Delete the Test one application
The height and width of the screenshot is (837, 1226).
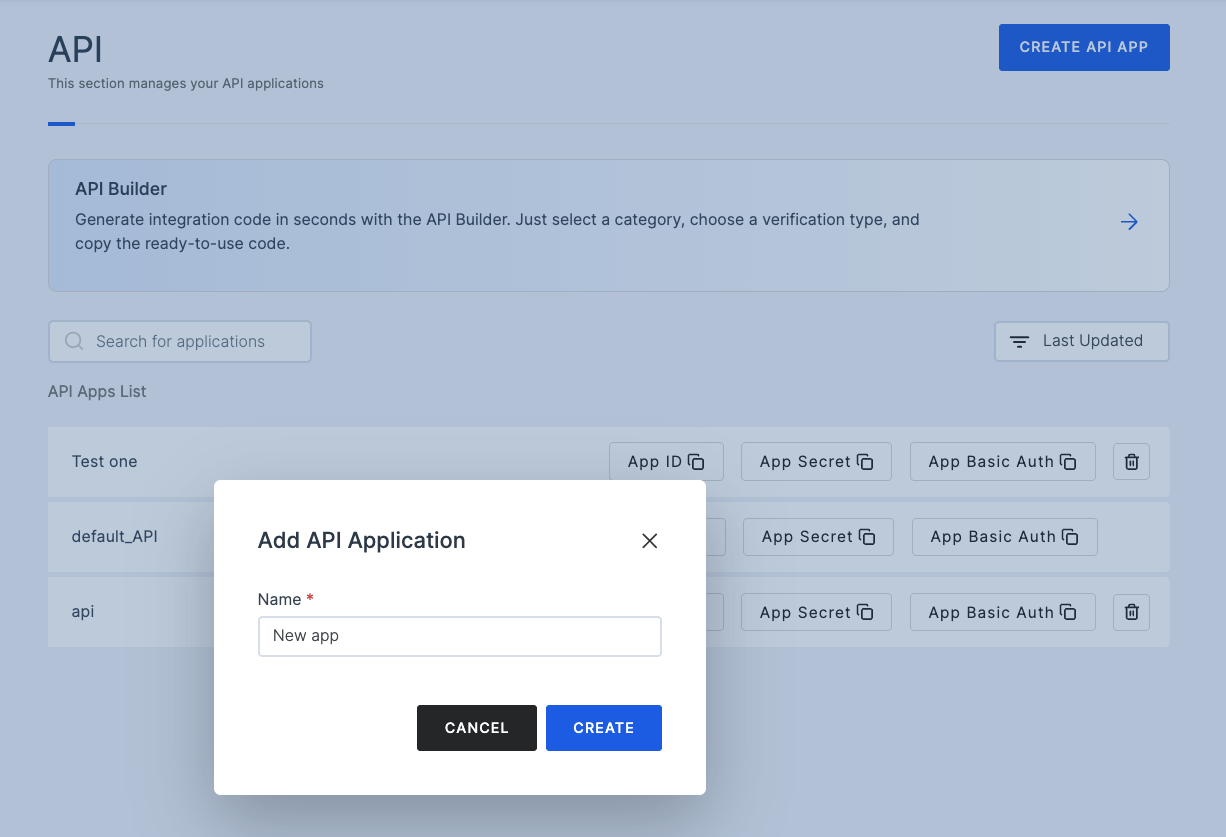point(1131,462)
